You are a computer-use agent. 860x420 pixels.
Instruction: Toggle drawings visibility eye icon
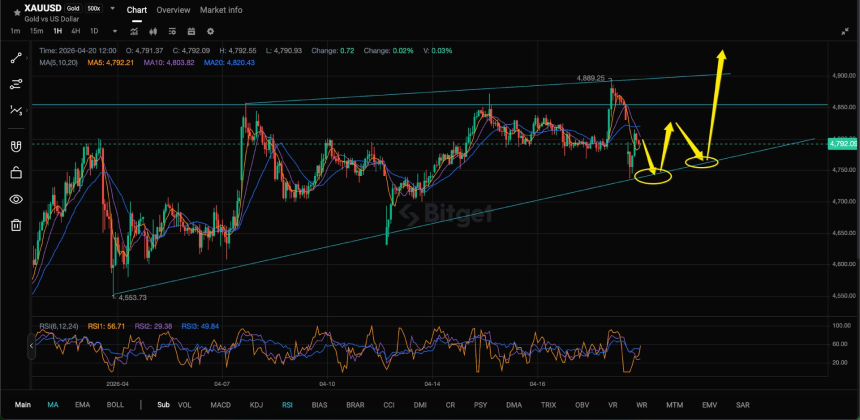pos(16,199)
